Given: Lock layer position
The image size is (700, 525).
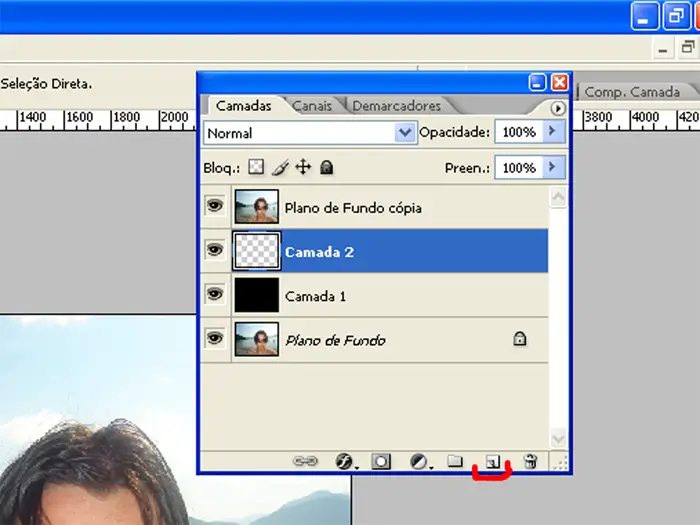Looking at the screenshot, I should pos(303,168).
